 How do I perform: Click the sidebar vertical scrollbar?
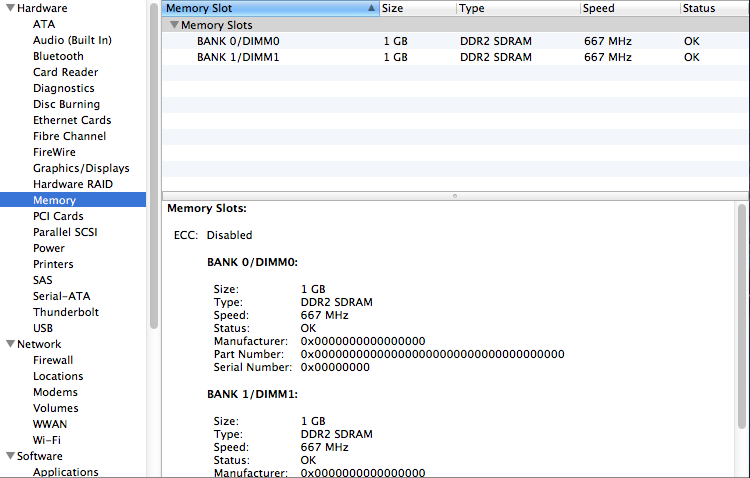[x=154, y=167]
